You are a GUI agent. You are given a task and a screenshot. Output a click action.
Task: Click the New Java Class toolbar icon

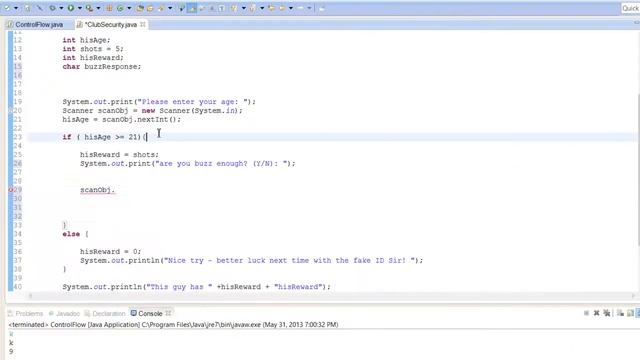coord(120,8)
